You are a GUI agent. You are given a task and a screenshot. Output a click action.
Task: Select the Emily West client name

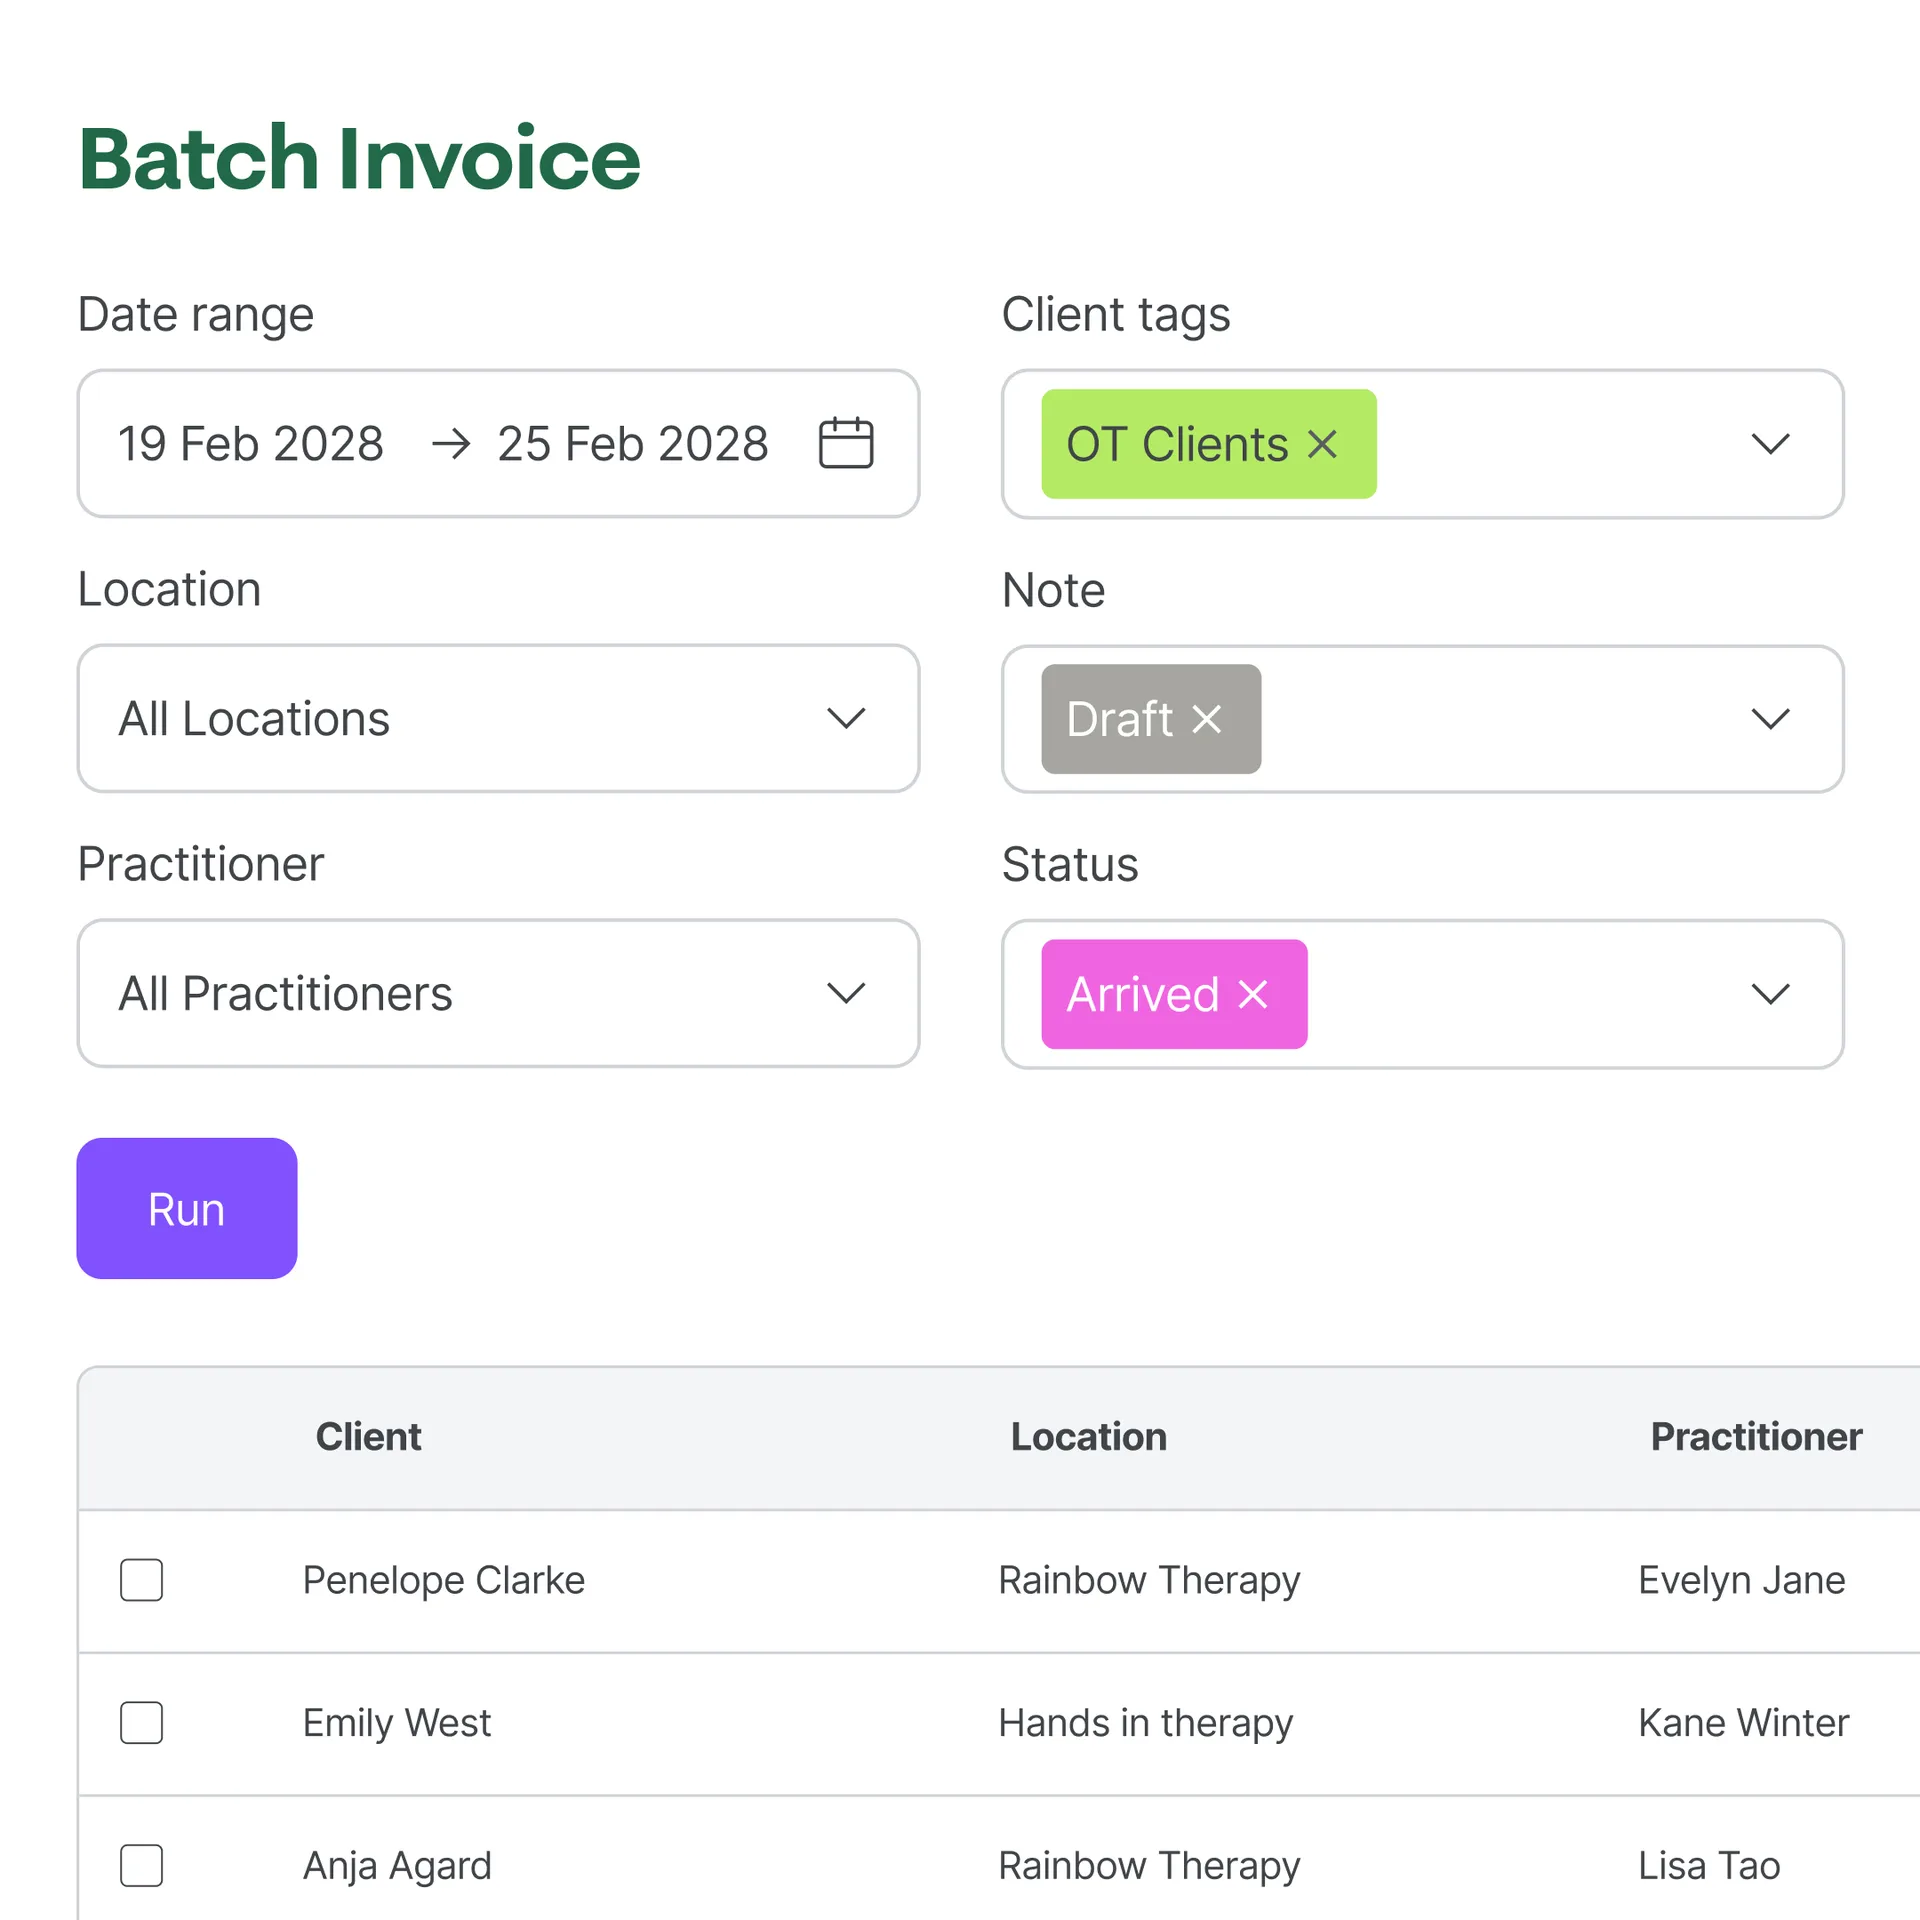click(x=397, y=1723)
